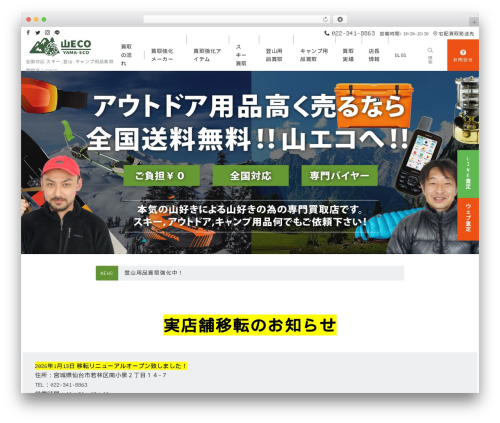Select the 登山用品買取 menu item
The height and width of the screenshot is (423, 500).
274,55
